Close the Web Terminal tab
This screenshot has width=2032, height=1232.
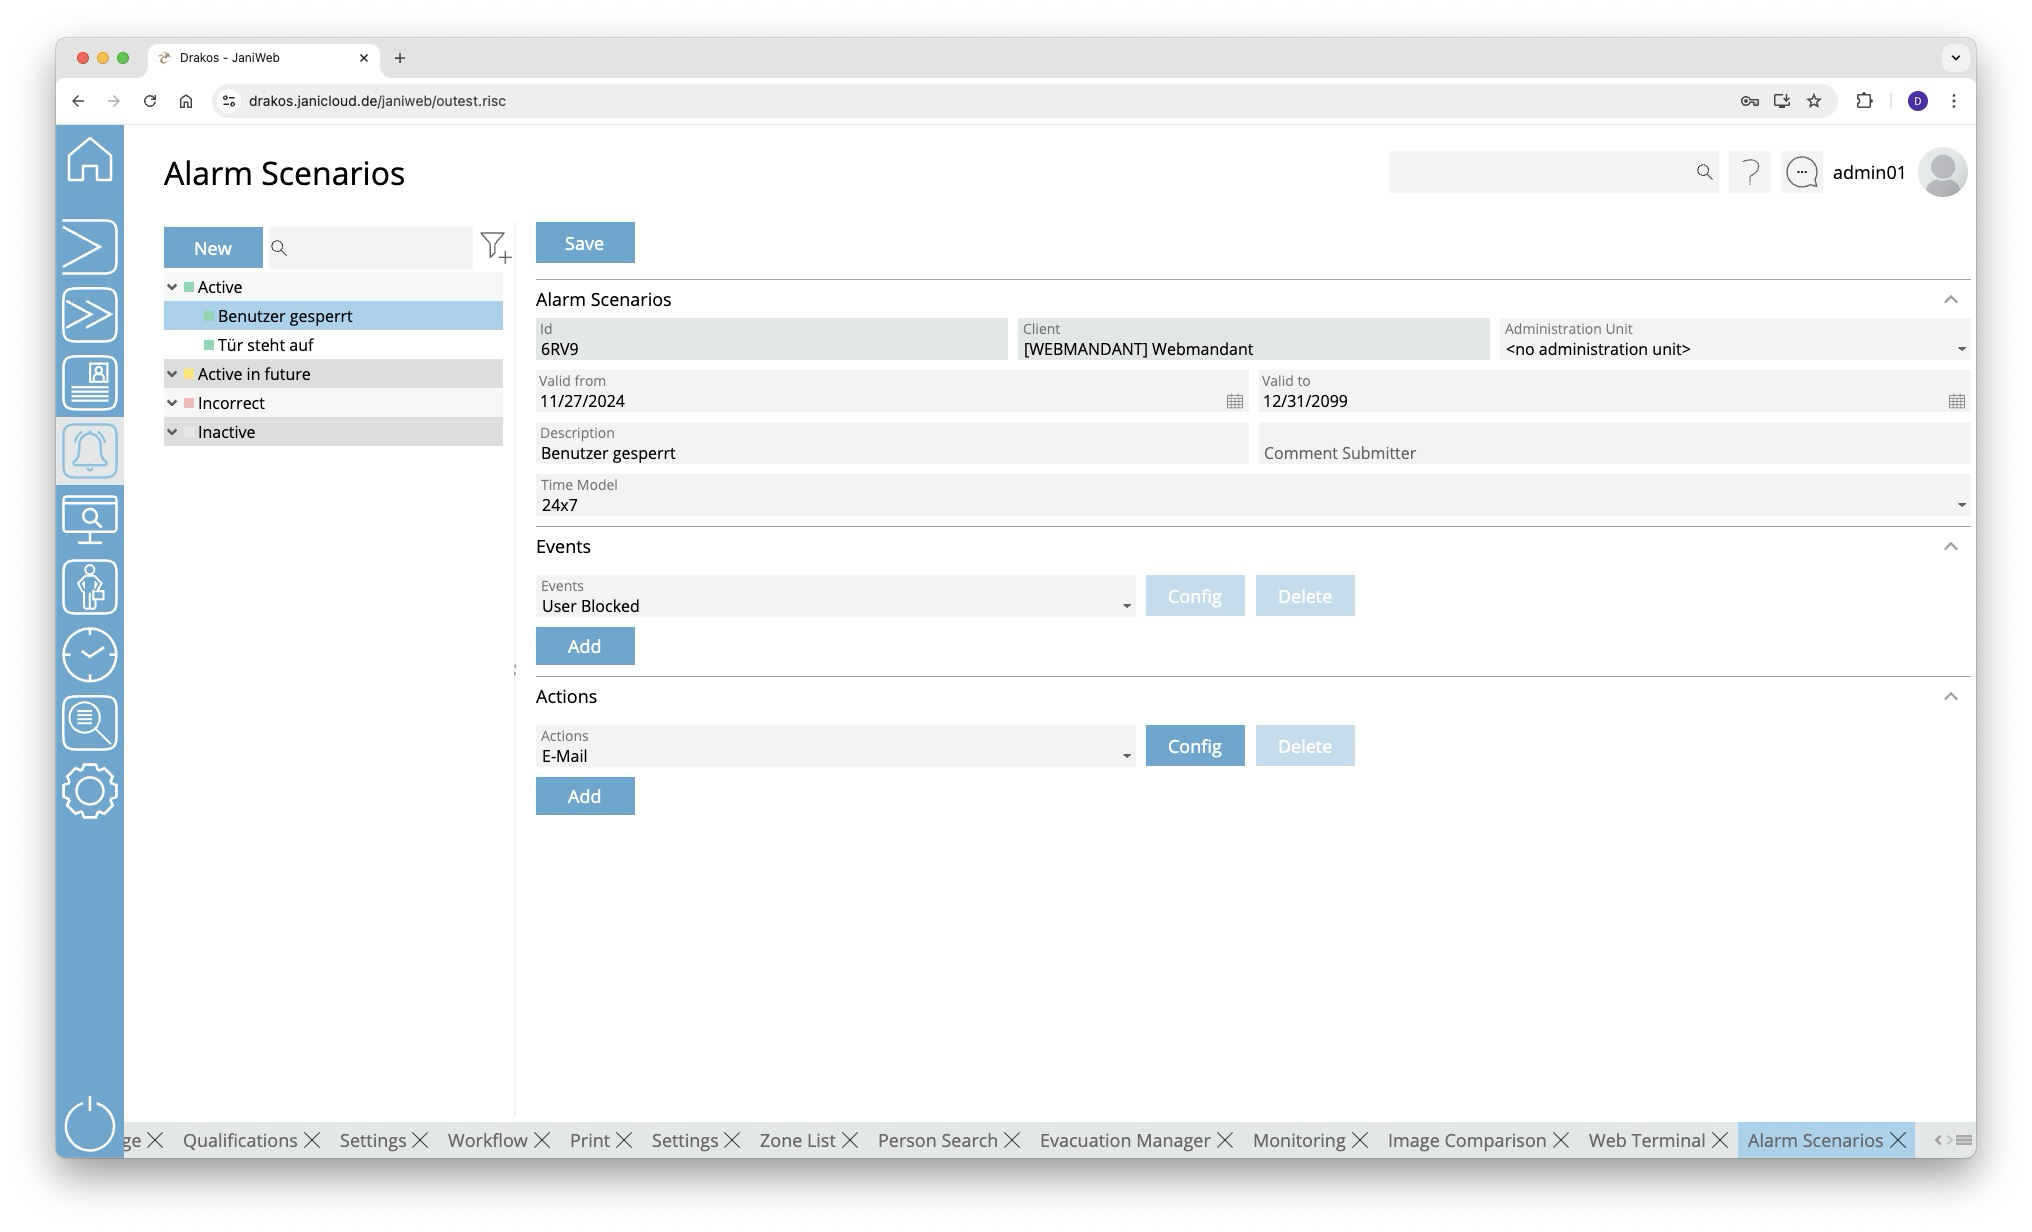pyautogui.click(x=1720, y=1140)
